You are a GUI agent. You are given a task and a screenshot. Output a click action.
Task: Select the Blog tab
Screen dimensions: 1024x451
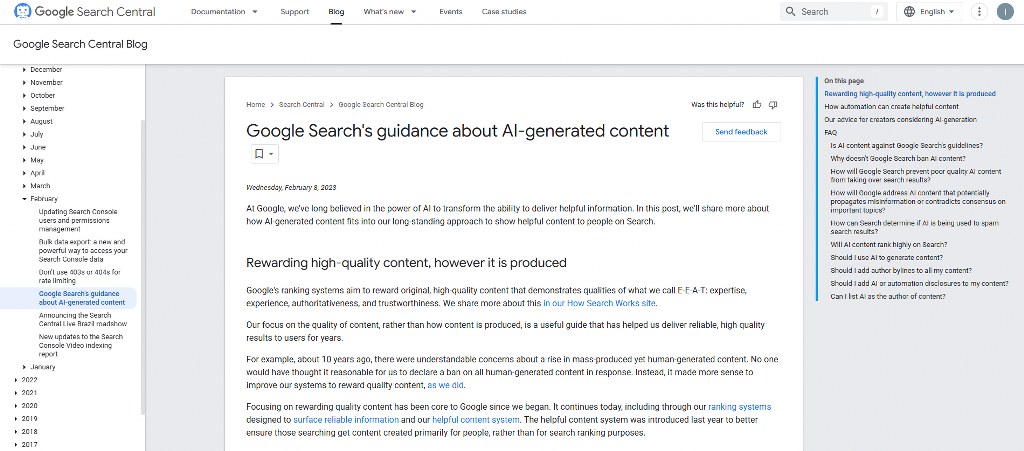pyautogui.click(x=336, y=12)
